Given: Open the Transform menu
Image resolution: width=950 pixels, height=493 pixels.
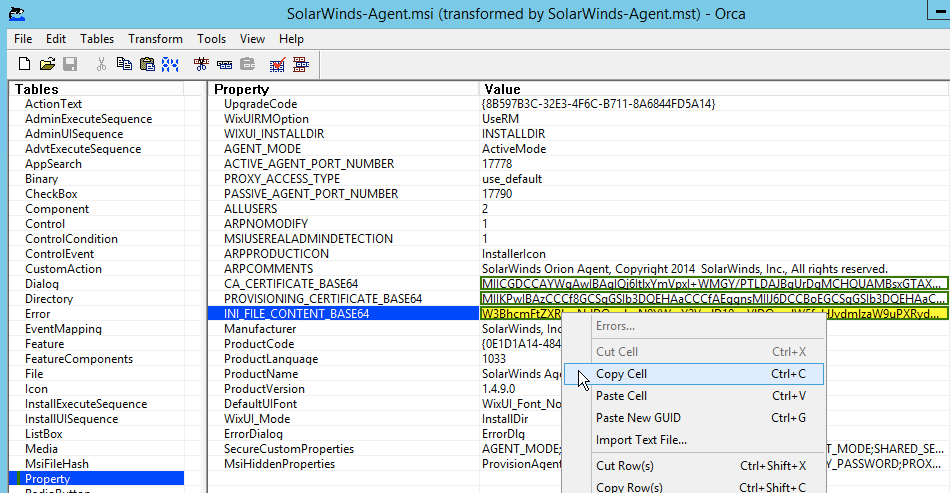Looking at the screenshot, I should click(x=155, y=39).
